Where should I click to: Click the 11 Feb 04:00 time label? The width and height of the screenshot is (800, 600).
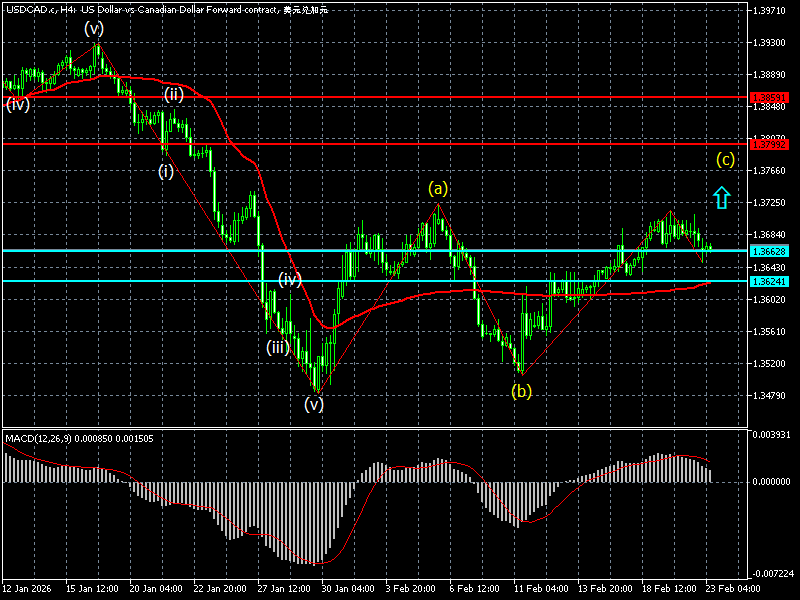(540, 588)
